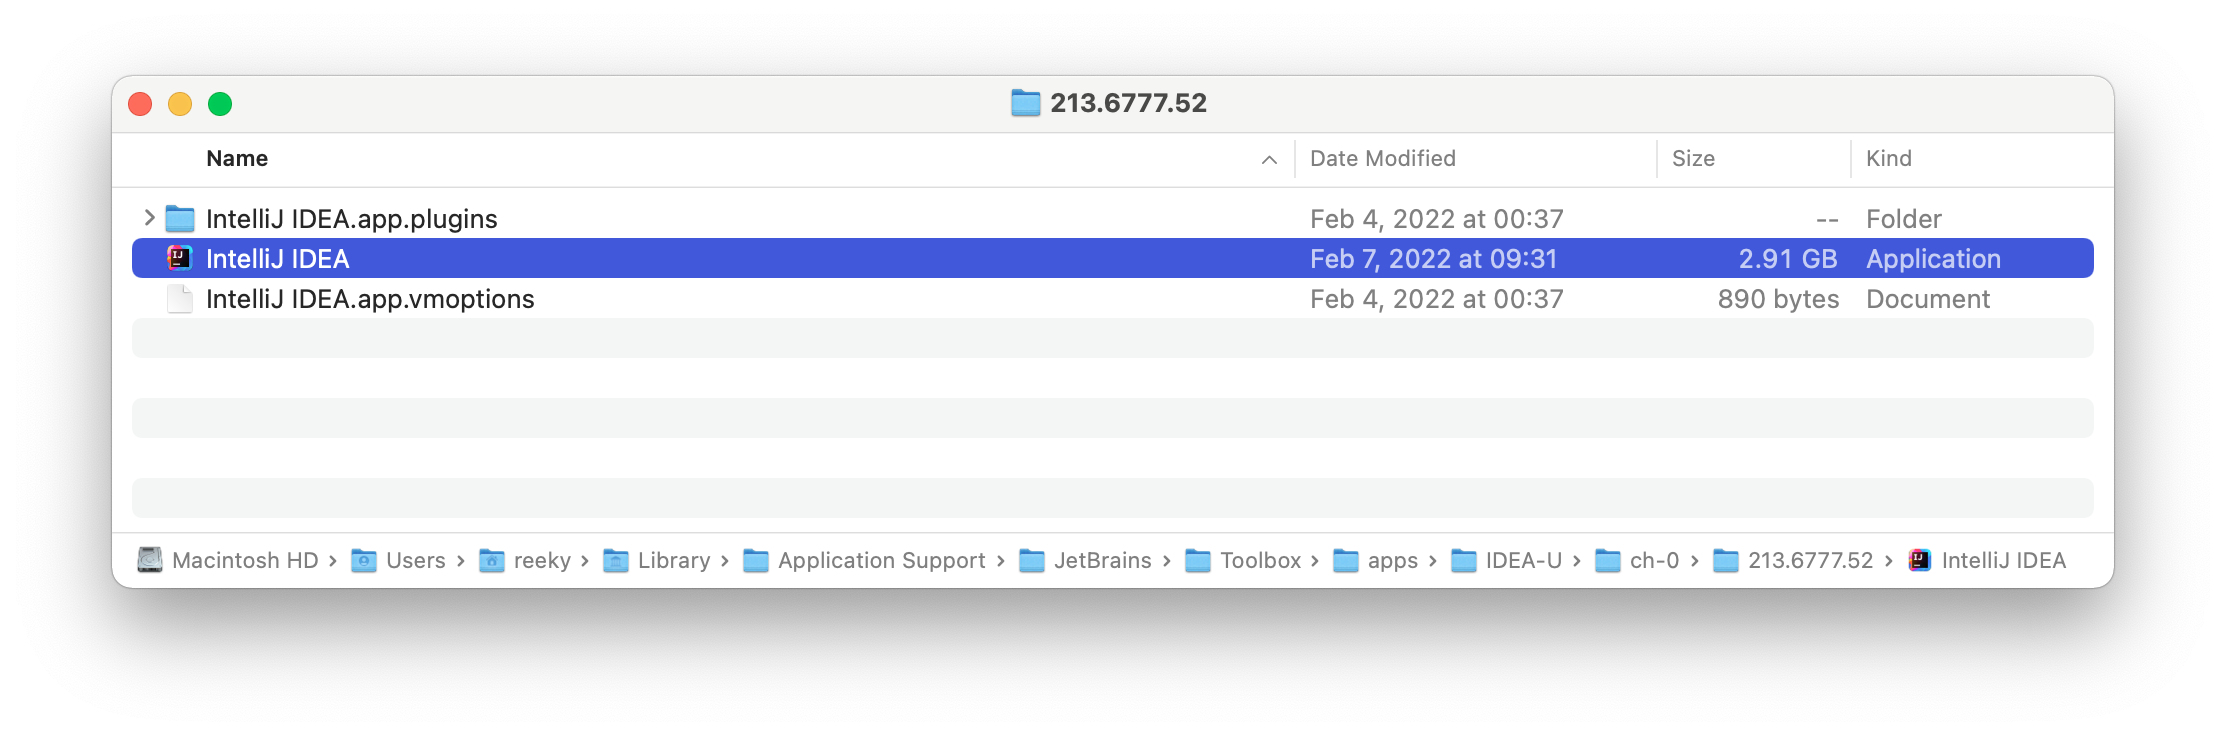Click the Macintosh HD disk icon
Image resolution: width=2226 pixels, height=736 pixels.
pyautogui.click(x=150, y=561)
